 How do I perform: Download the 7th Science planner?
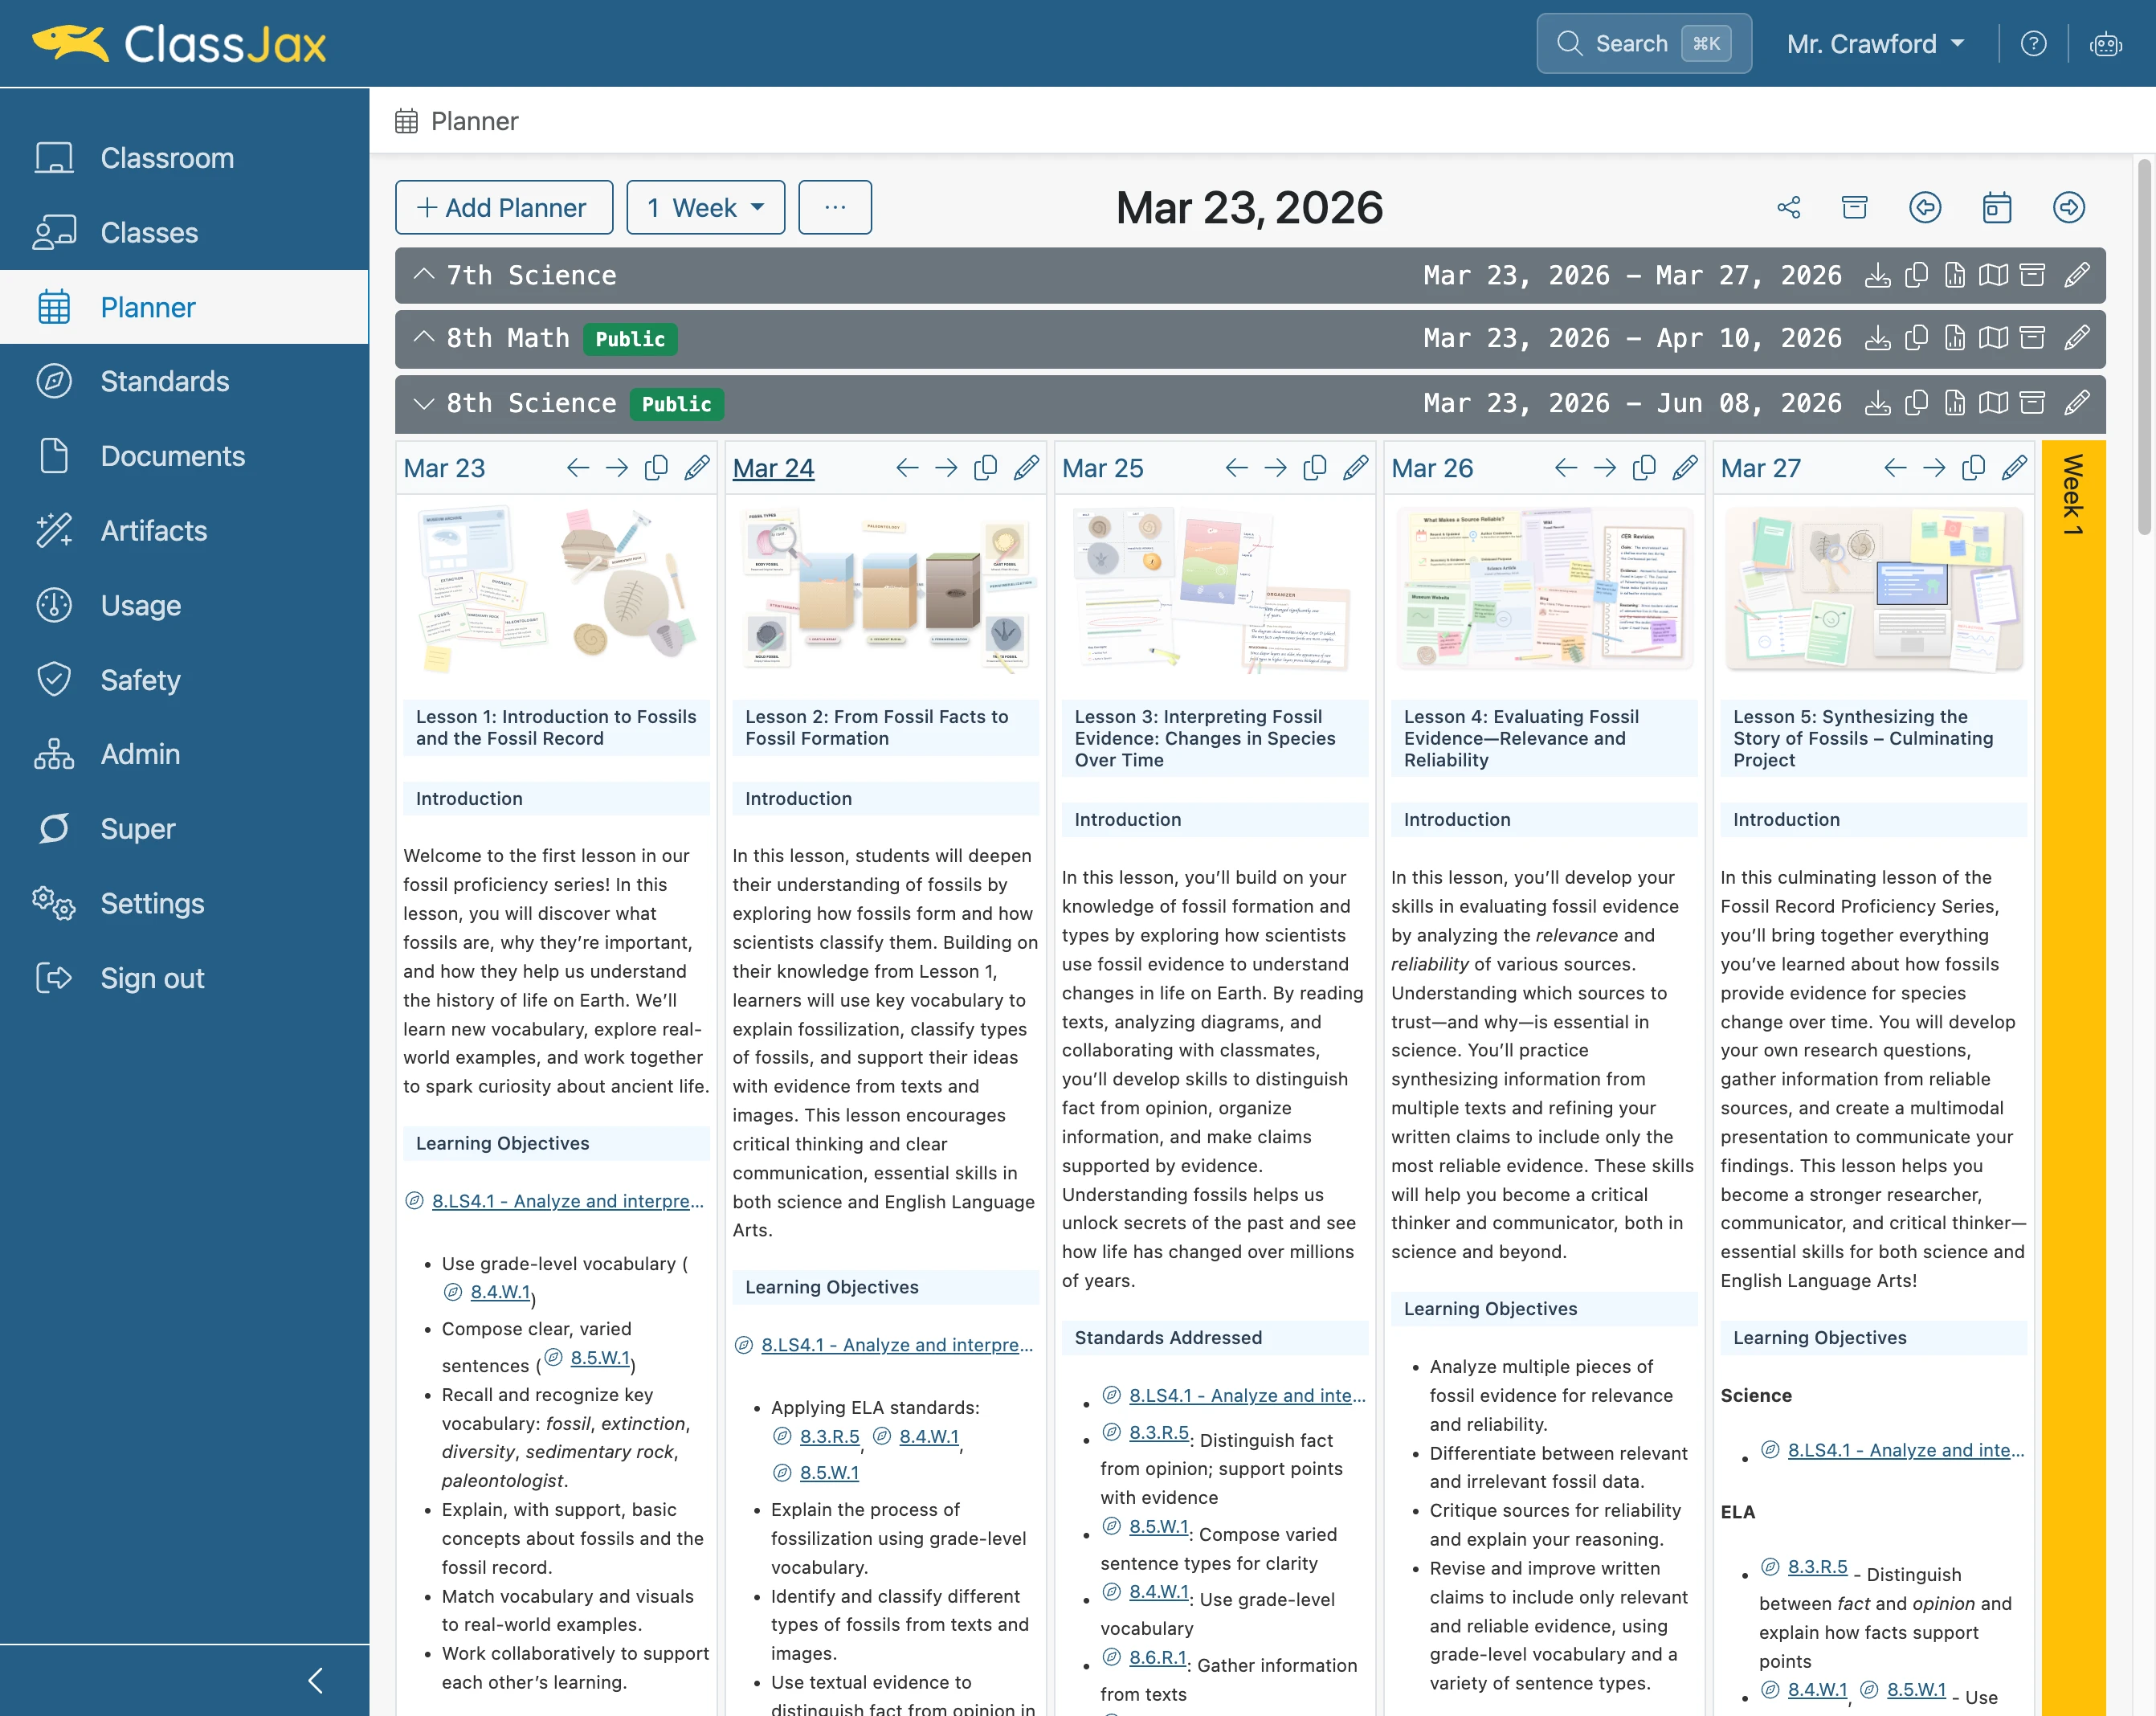click(x=1878, y=275)
